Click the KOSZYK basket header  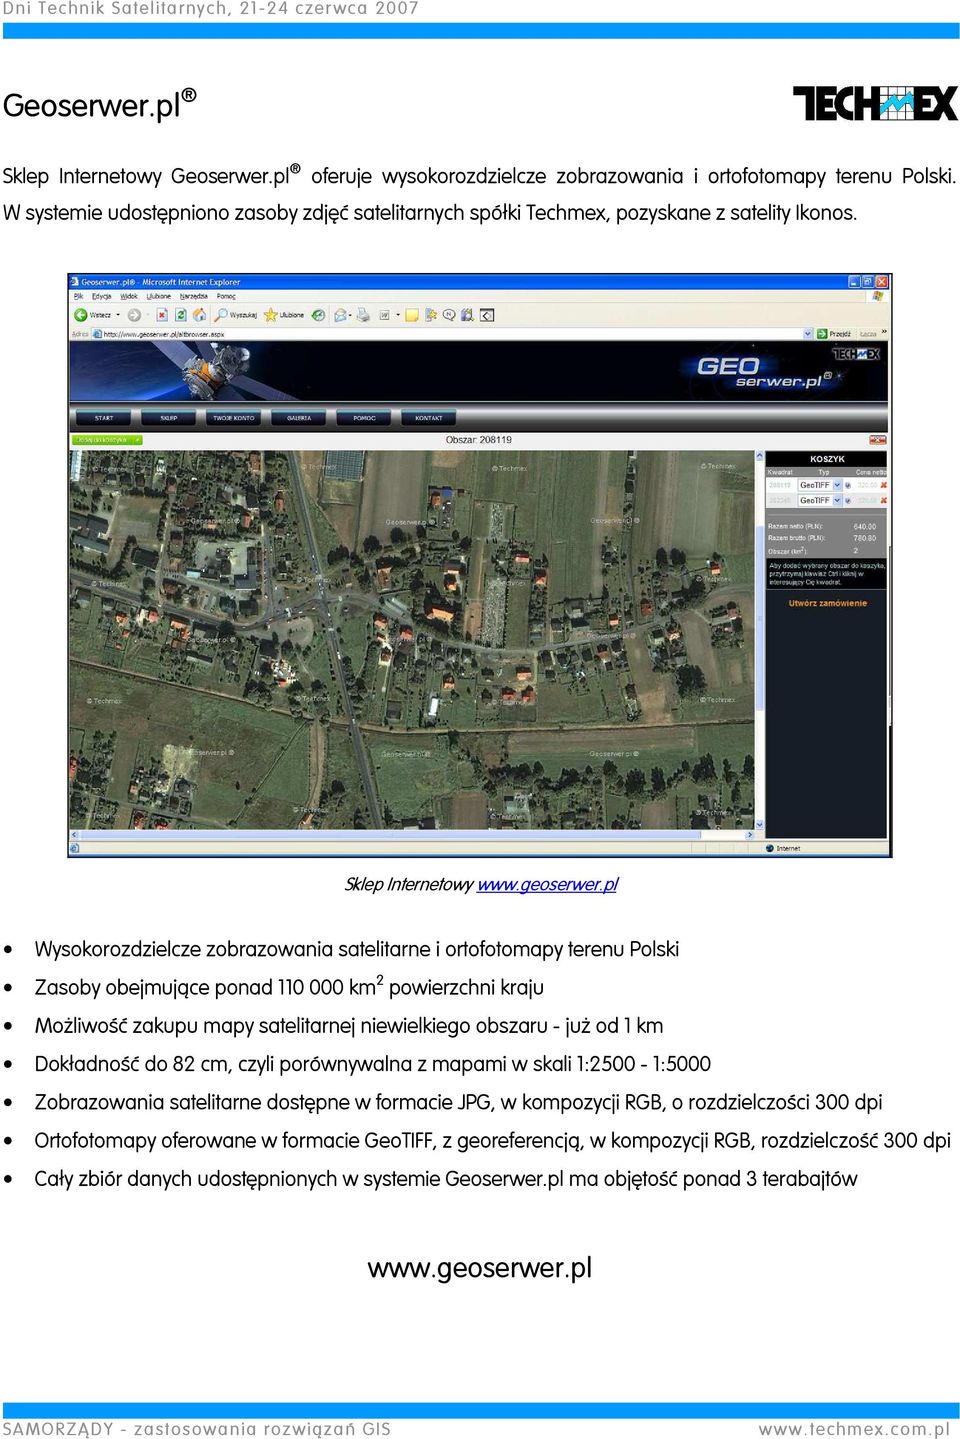point(827,459)
